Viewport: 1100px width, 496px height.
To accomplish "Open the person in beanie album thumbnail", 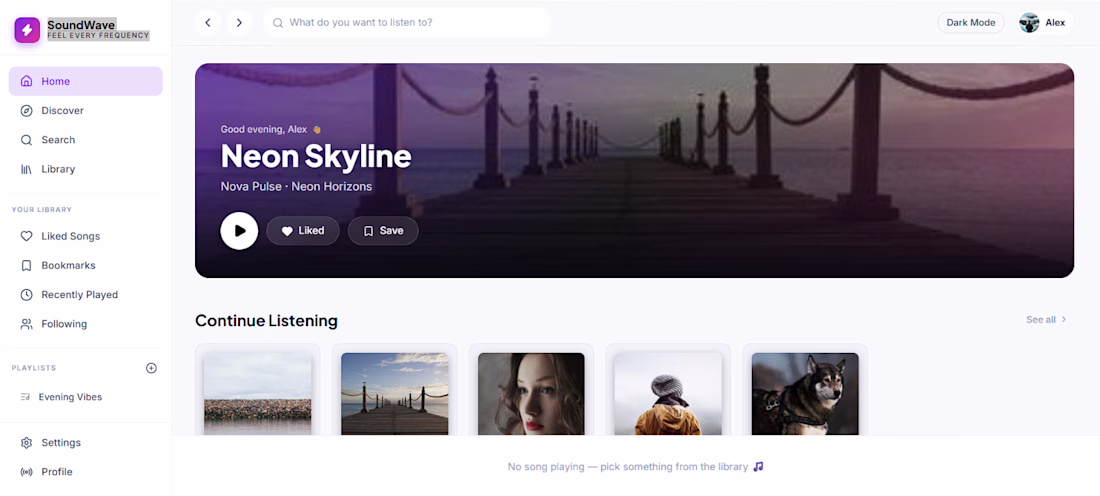I will click(668, 394).
